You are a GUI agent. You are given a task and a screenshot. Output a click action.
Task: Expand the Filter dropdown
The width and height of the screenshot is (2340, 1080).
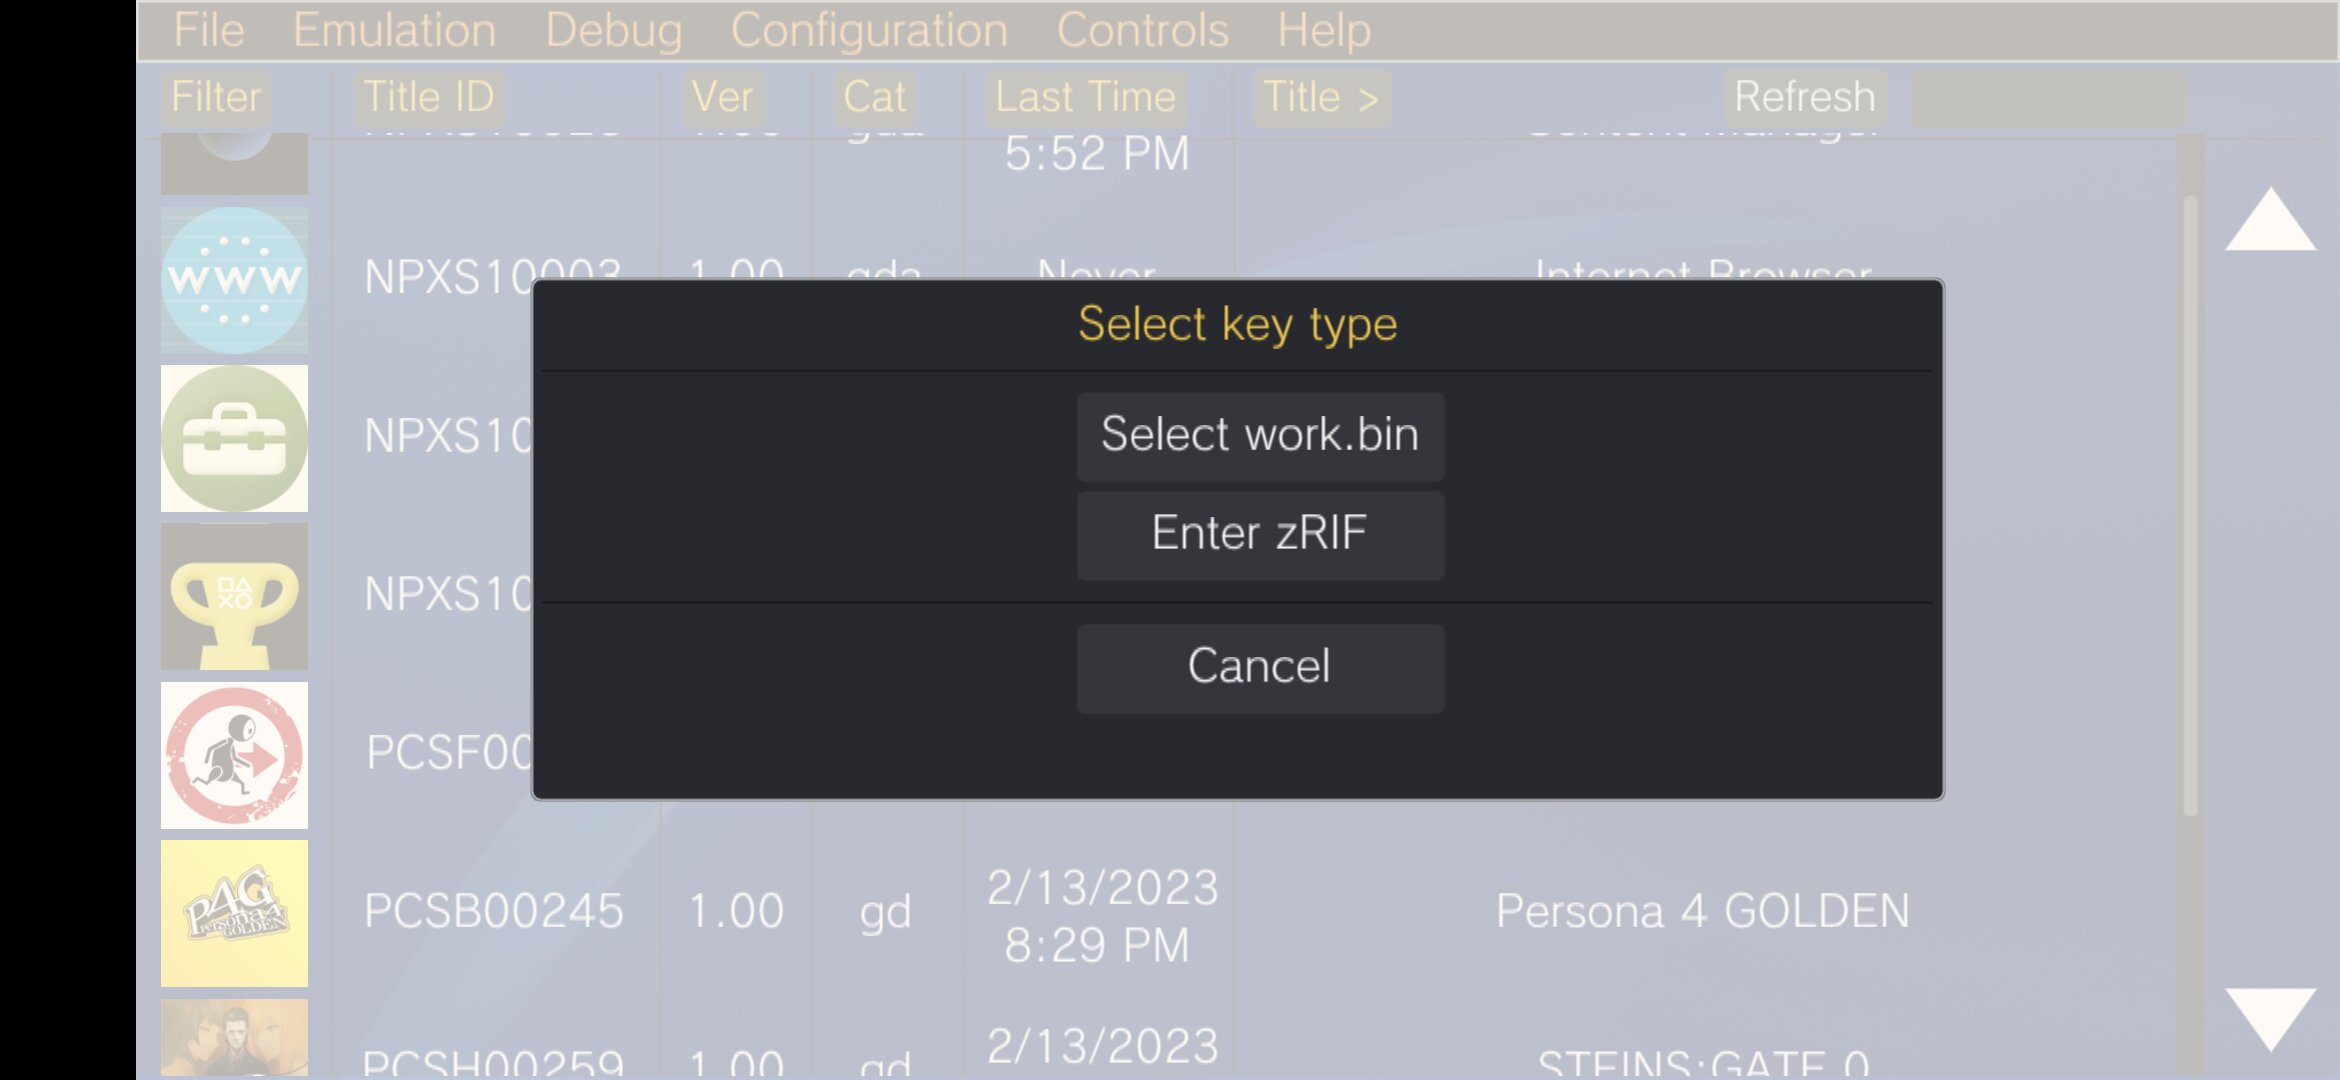216,98
